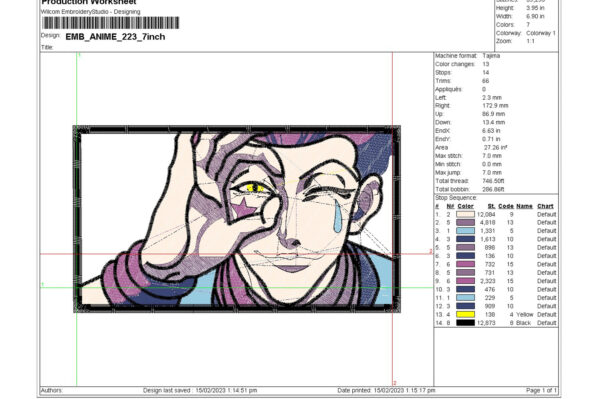Viewport: 600px width, 399px height.
Task: Click the Height value 3.95 in
Action: coord(535,8)
